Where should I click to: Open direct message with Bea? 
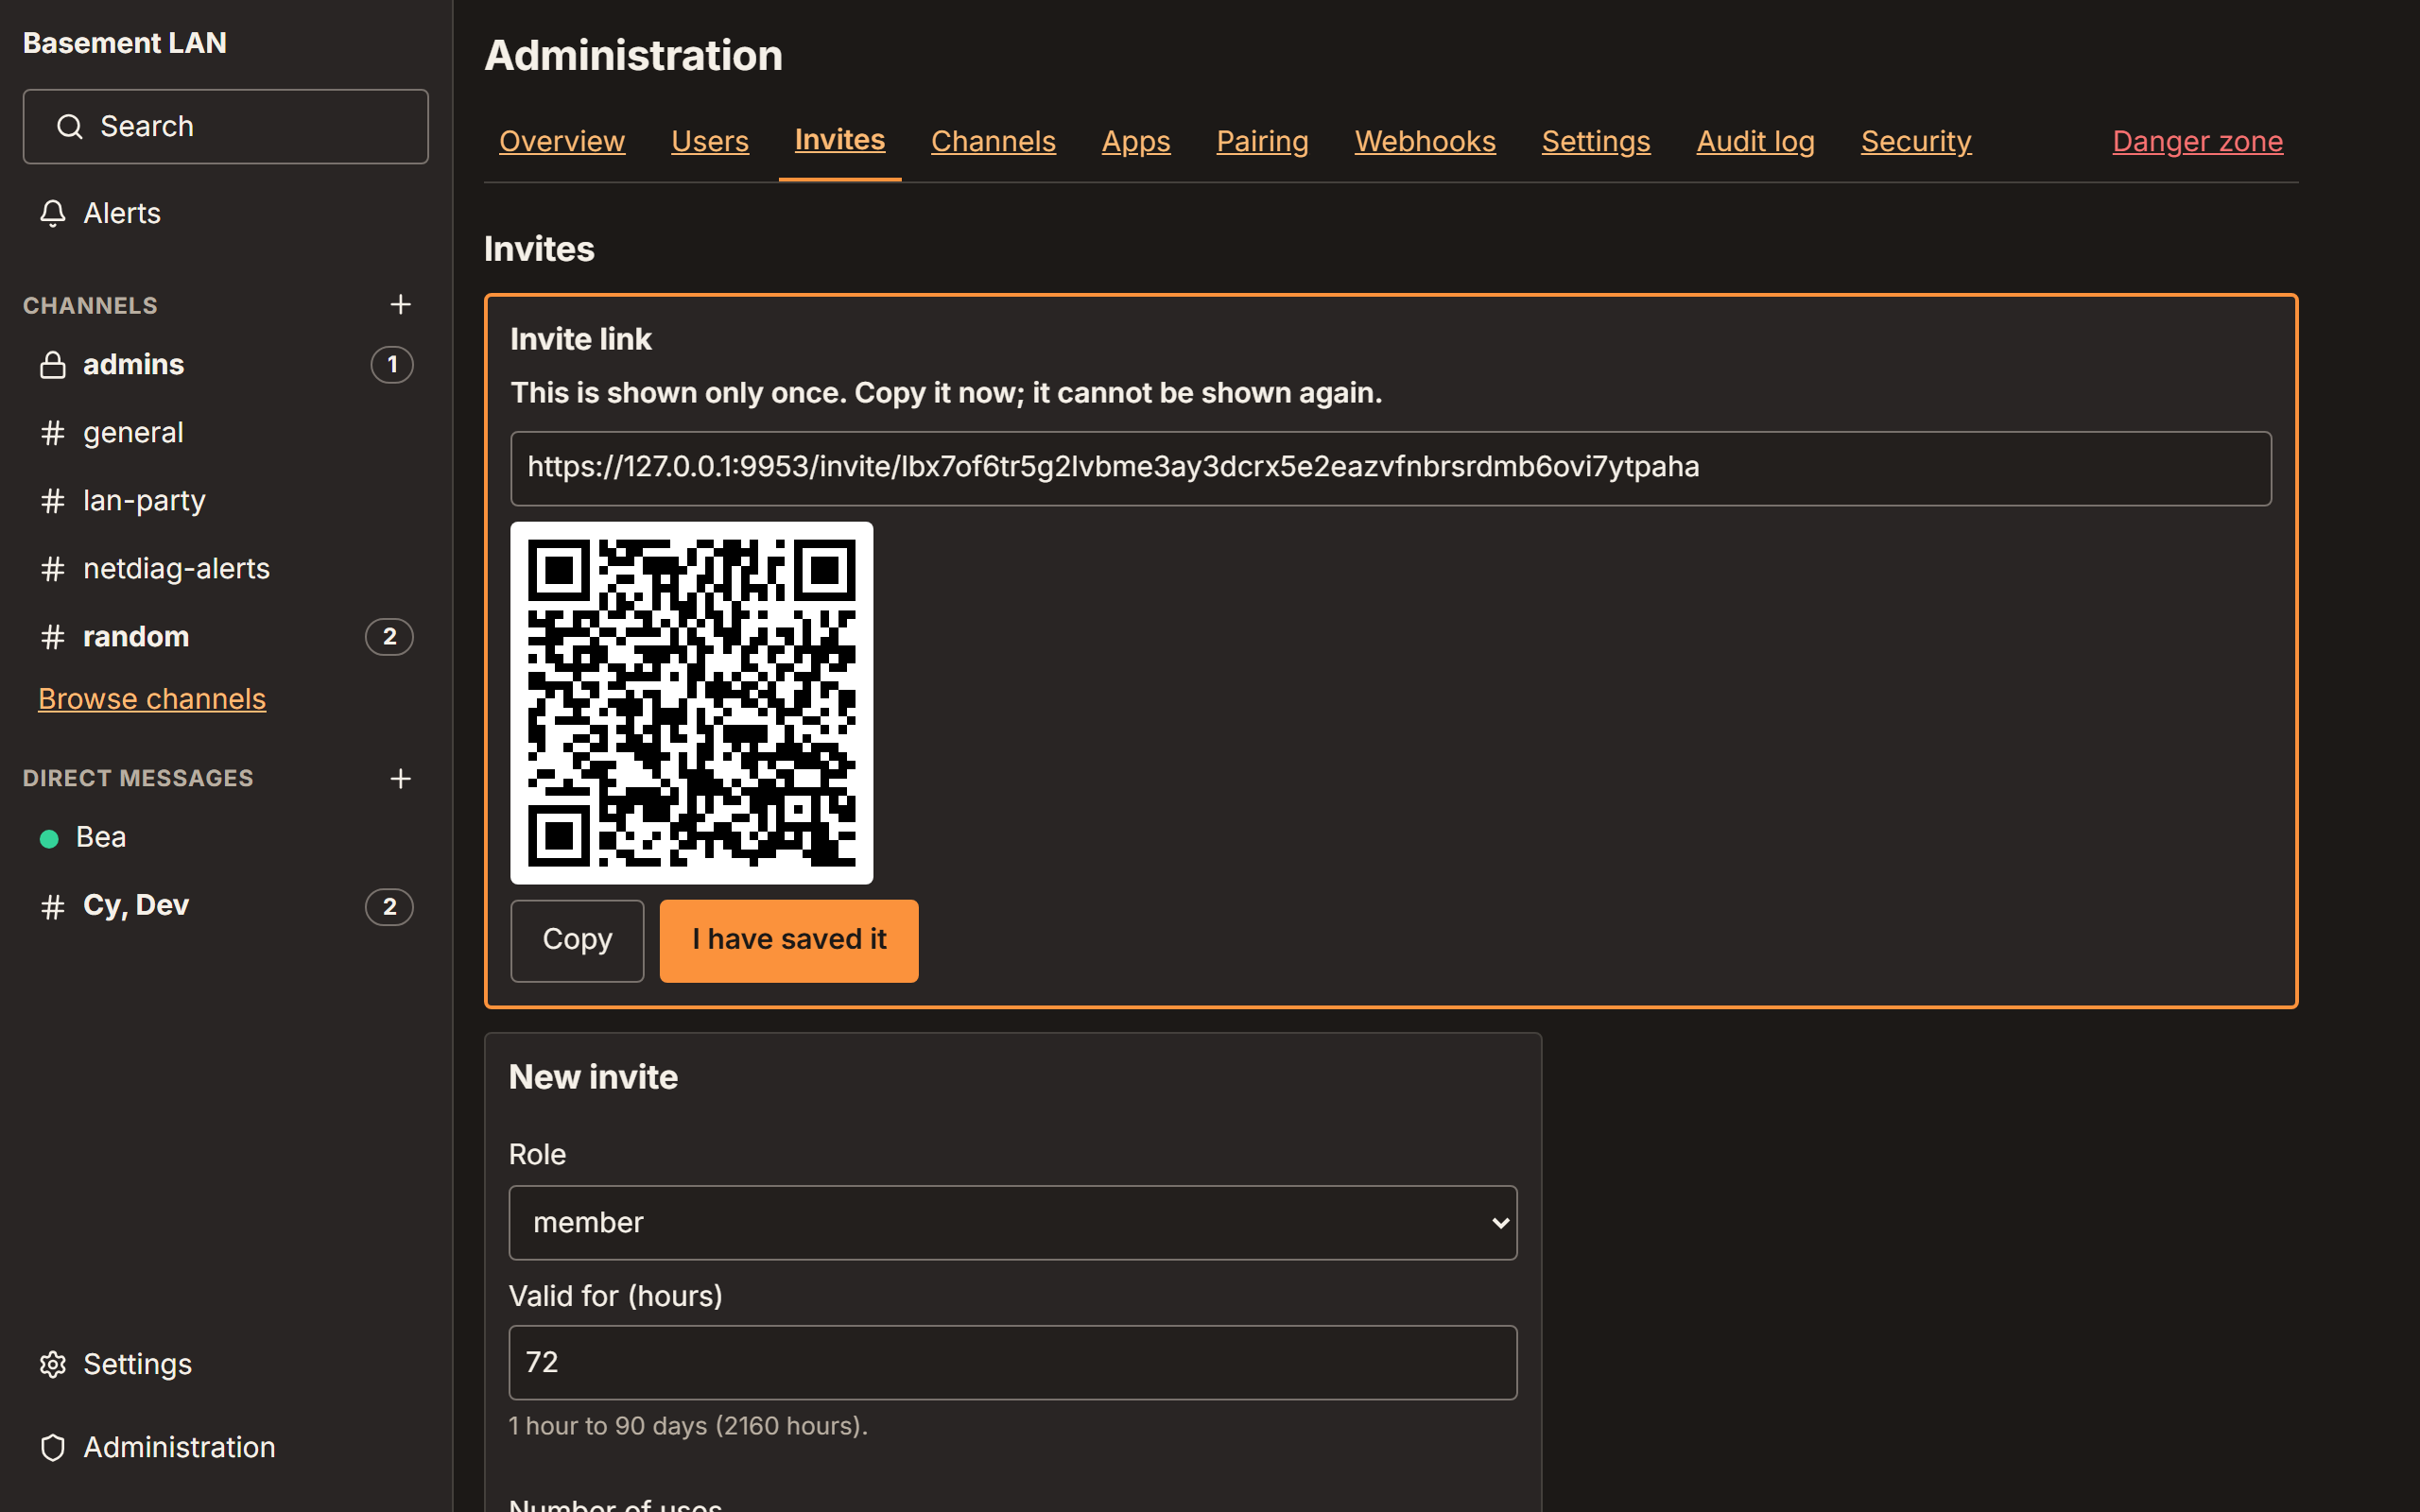(x=225, y=838)
